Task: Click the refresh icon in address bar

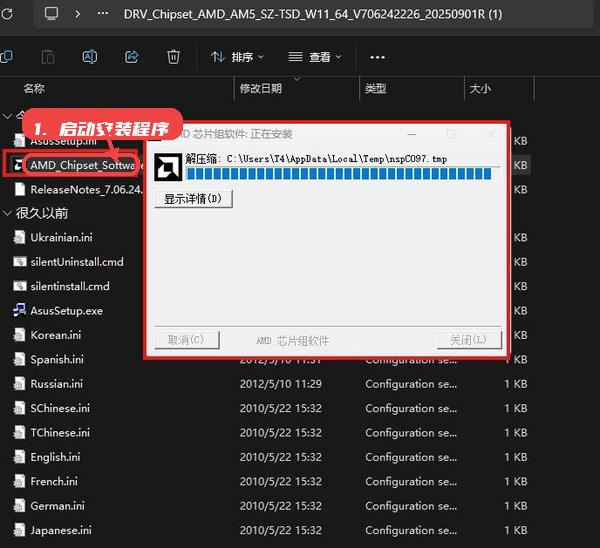Action: click(x=7, y=14)
